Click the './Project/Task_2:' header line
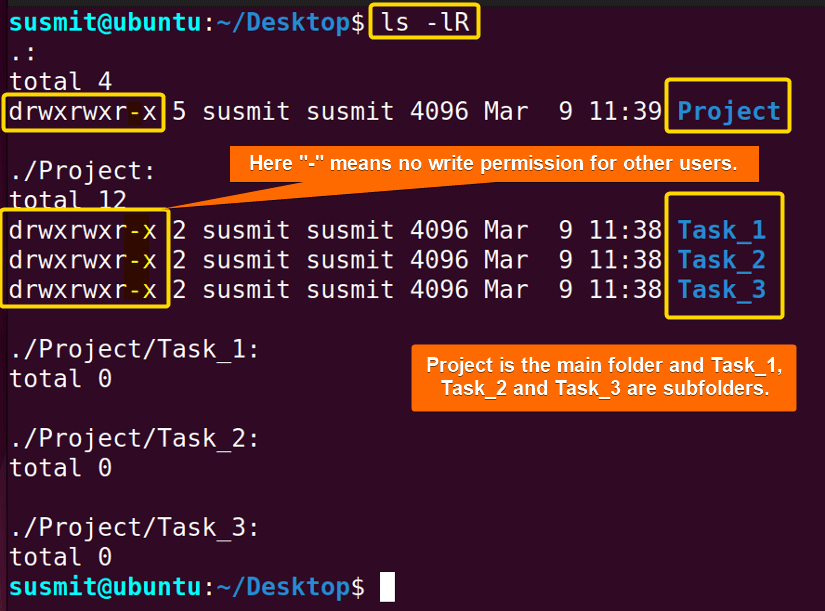Screen dimensions: 825x611 coord(134,438)
